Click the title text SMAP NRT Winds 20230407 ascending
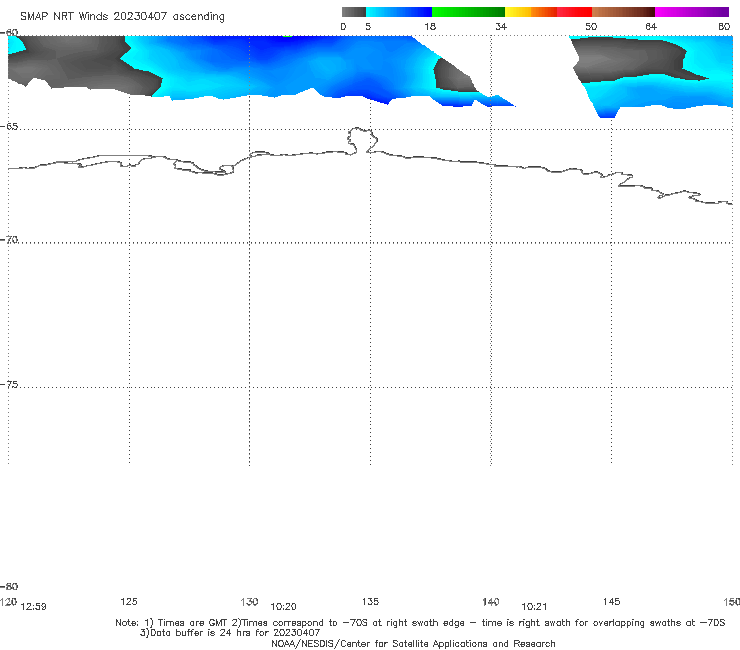 (x=122, y=17)
